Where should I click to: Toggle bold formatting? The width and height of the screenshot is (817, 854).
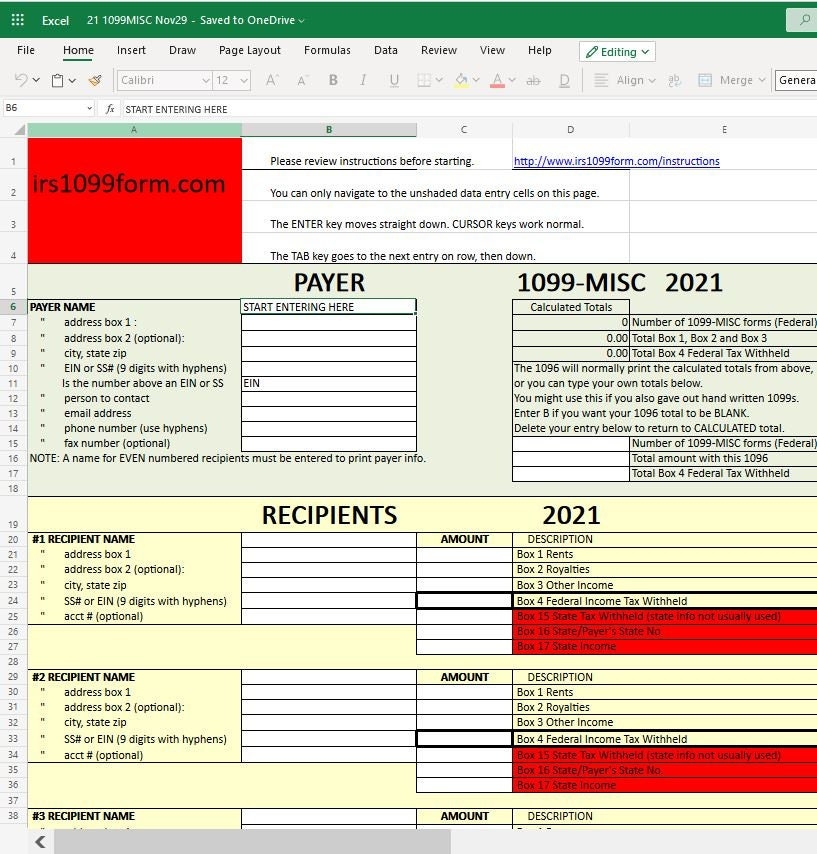click(332, 80)
